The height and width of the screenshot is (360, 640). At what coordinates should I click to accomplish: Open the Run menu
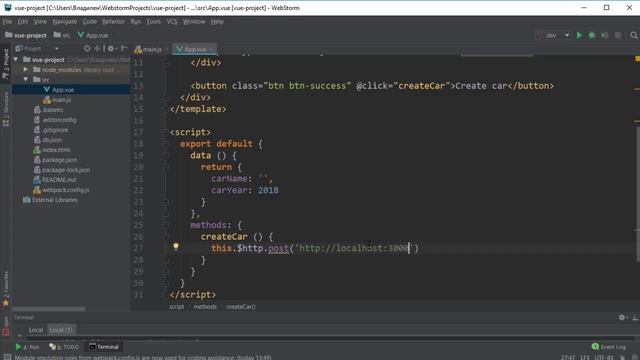click(x=136, y=22)
